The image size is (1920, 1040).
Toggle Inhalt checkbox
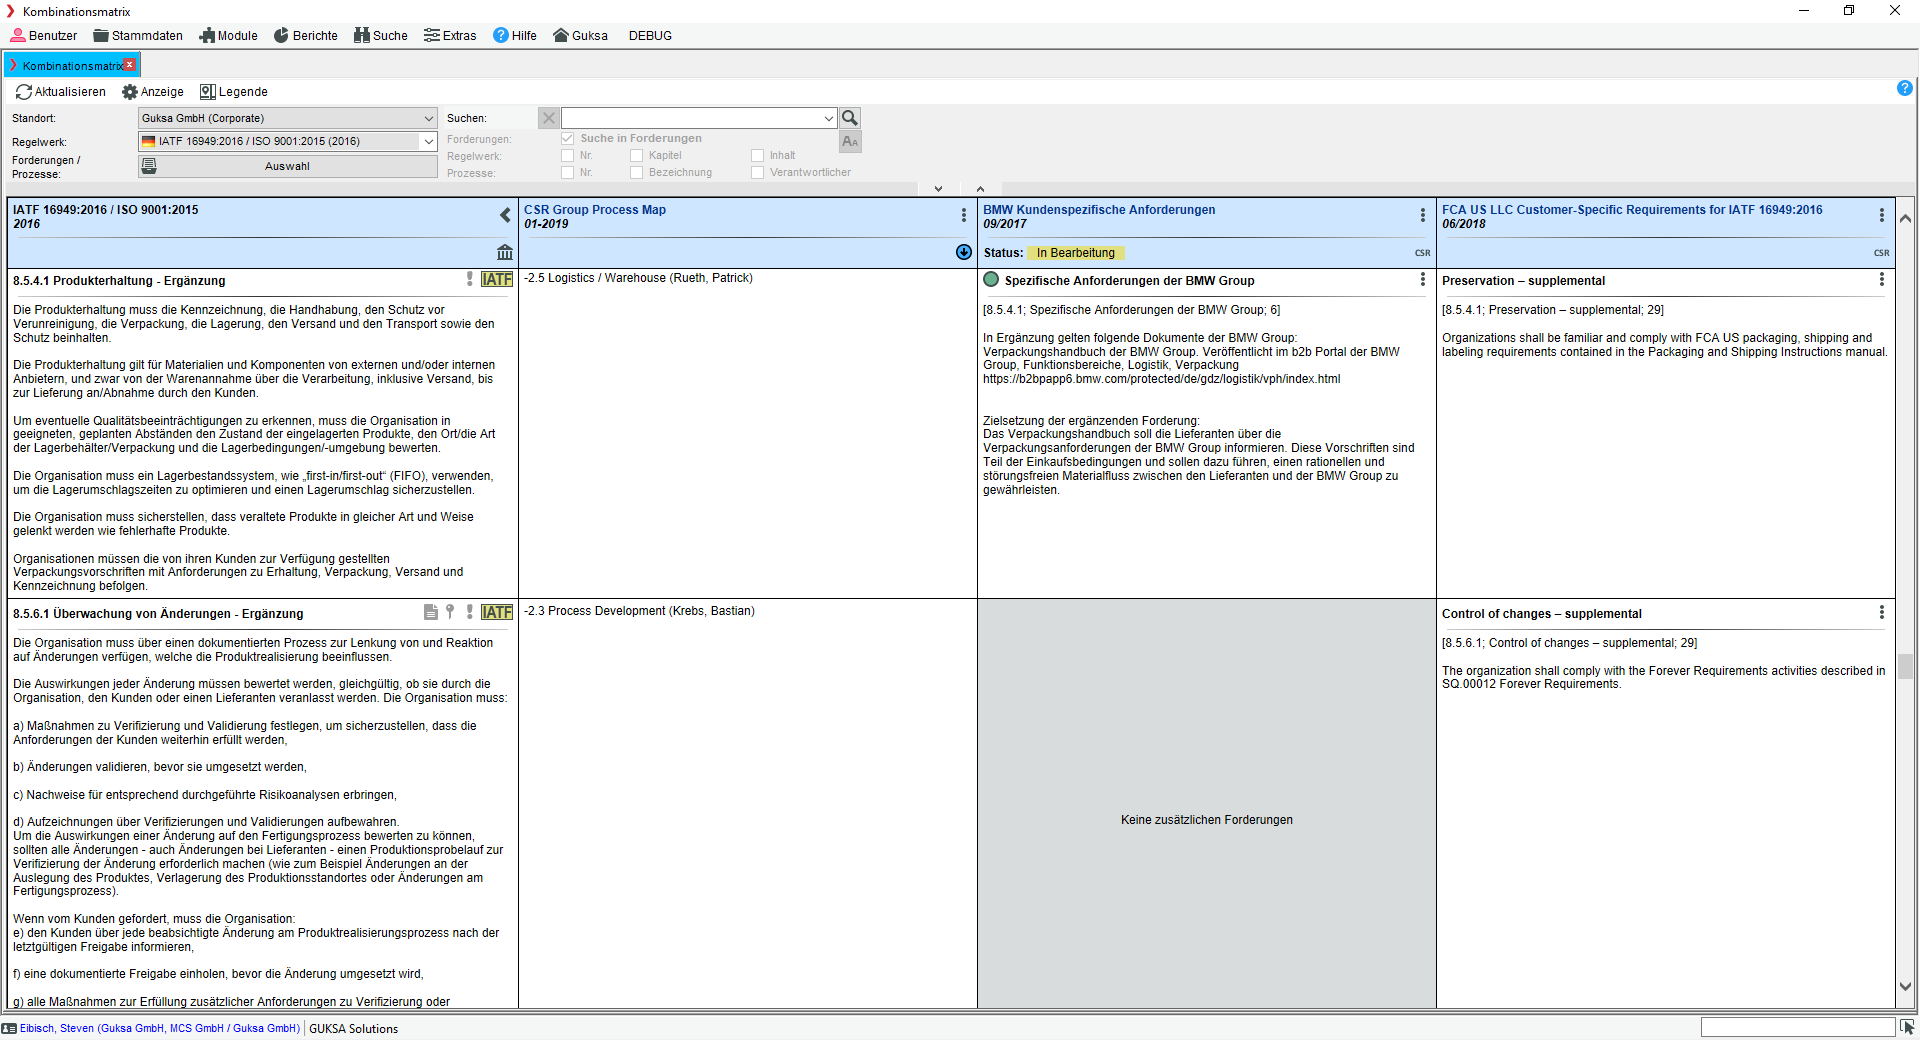pyautogui.click(x=758, y=155)
